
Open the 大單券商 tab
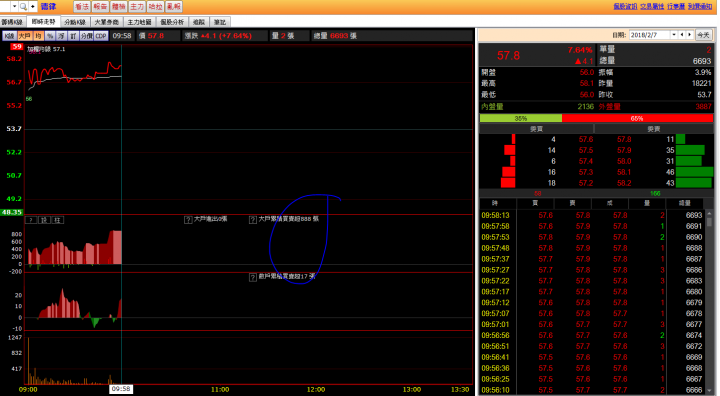pyautogui.click(x=107, y=22)
